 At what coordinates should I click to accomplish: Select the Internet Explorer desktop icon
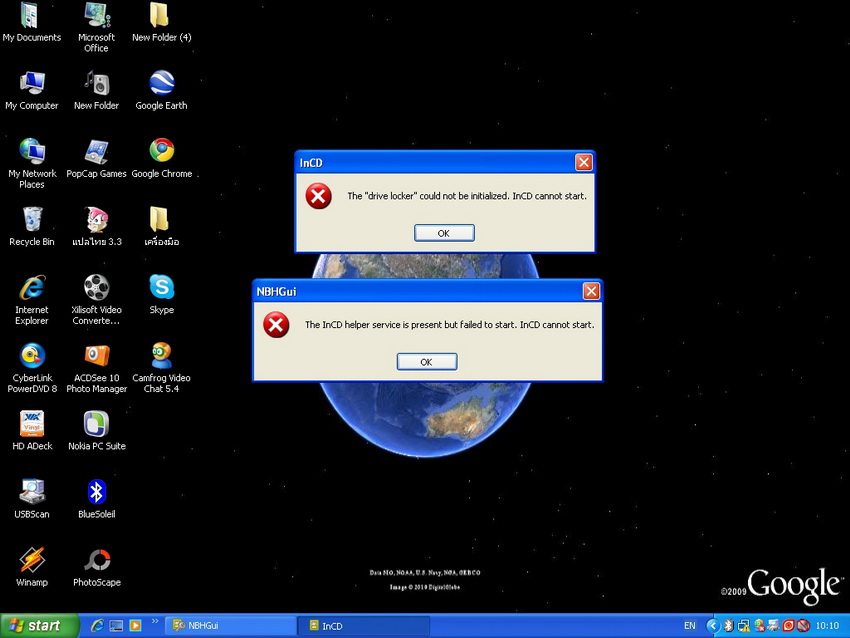tap(31, 300)
